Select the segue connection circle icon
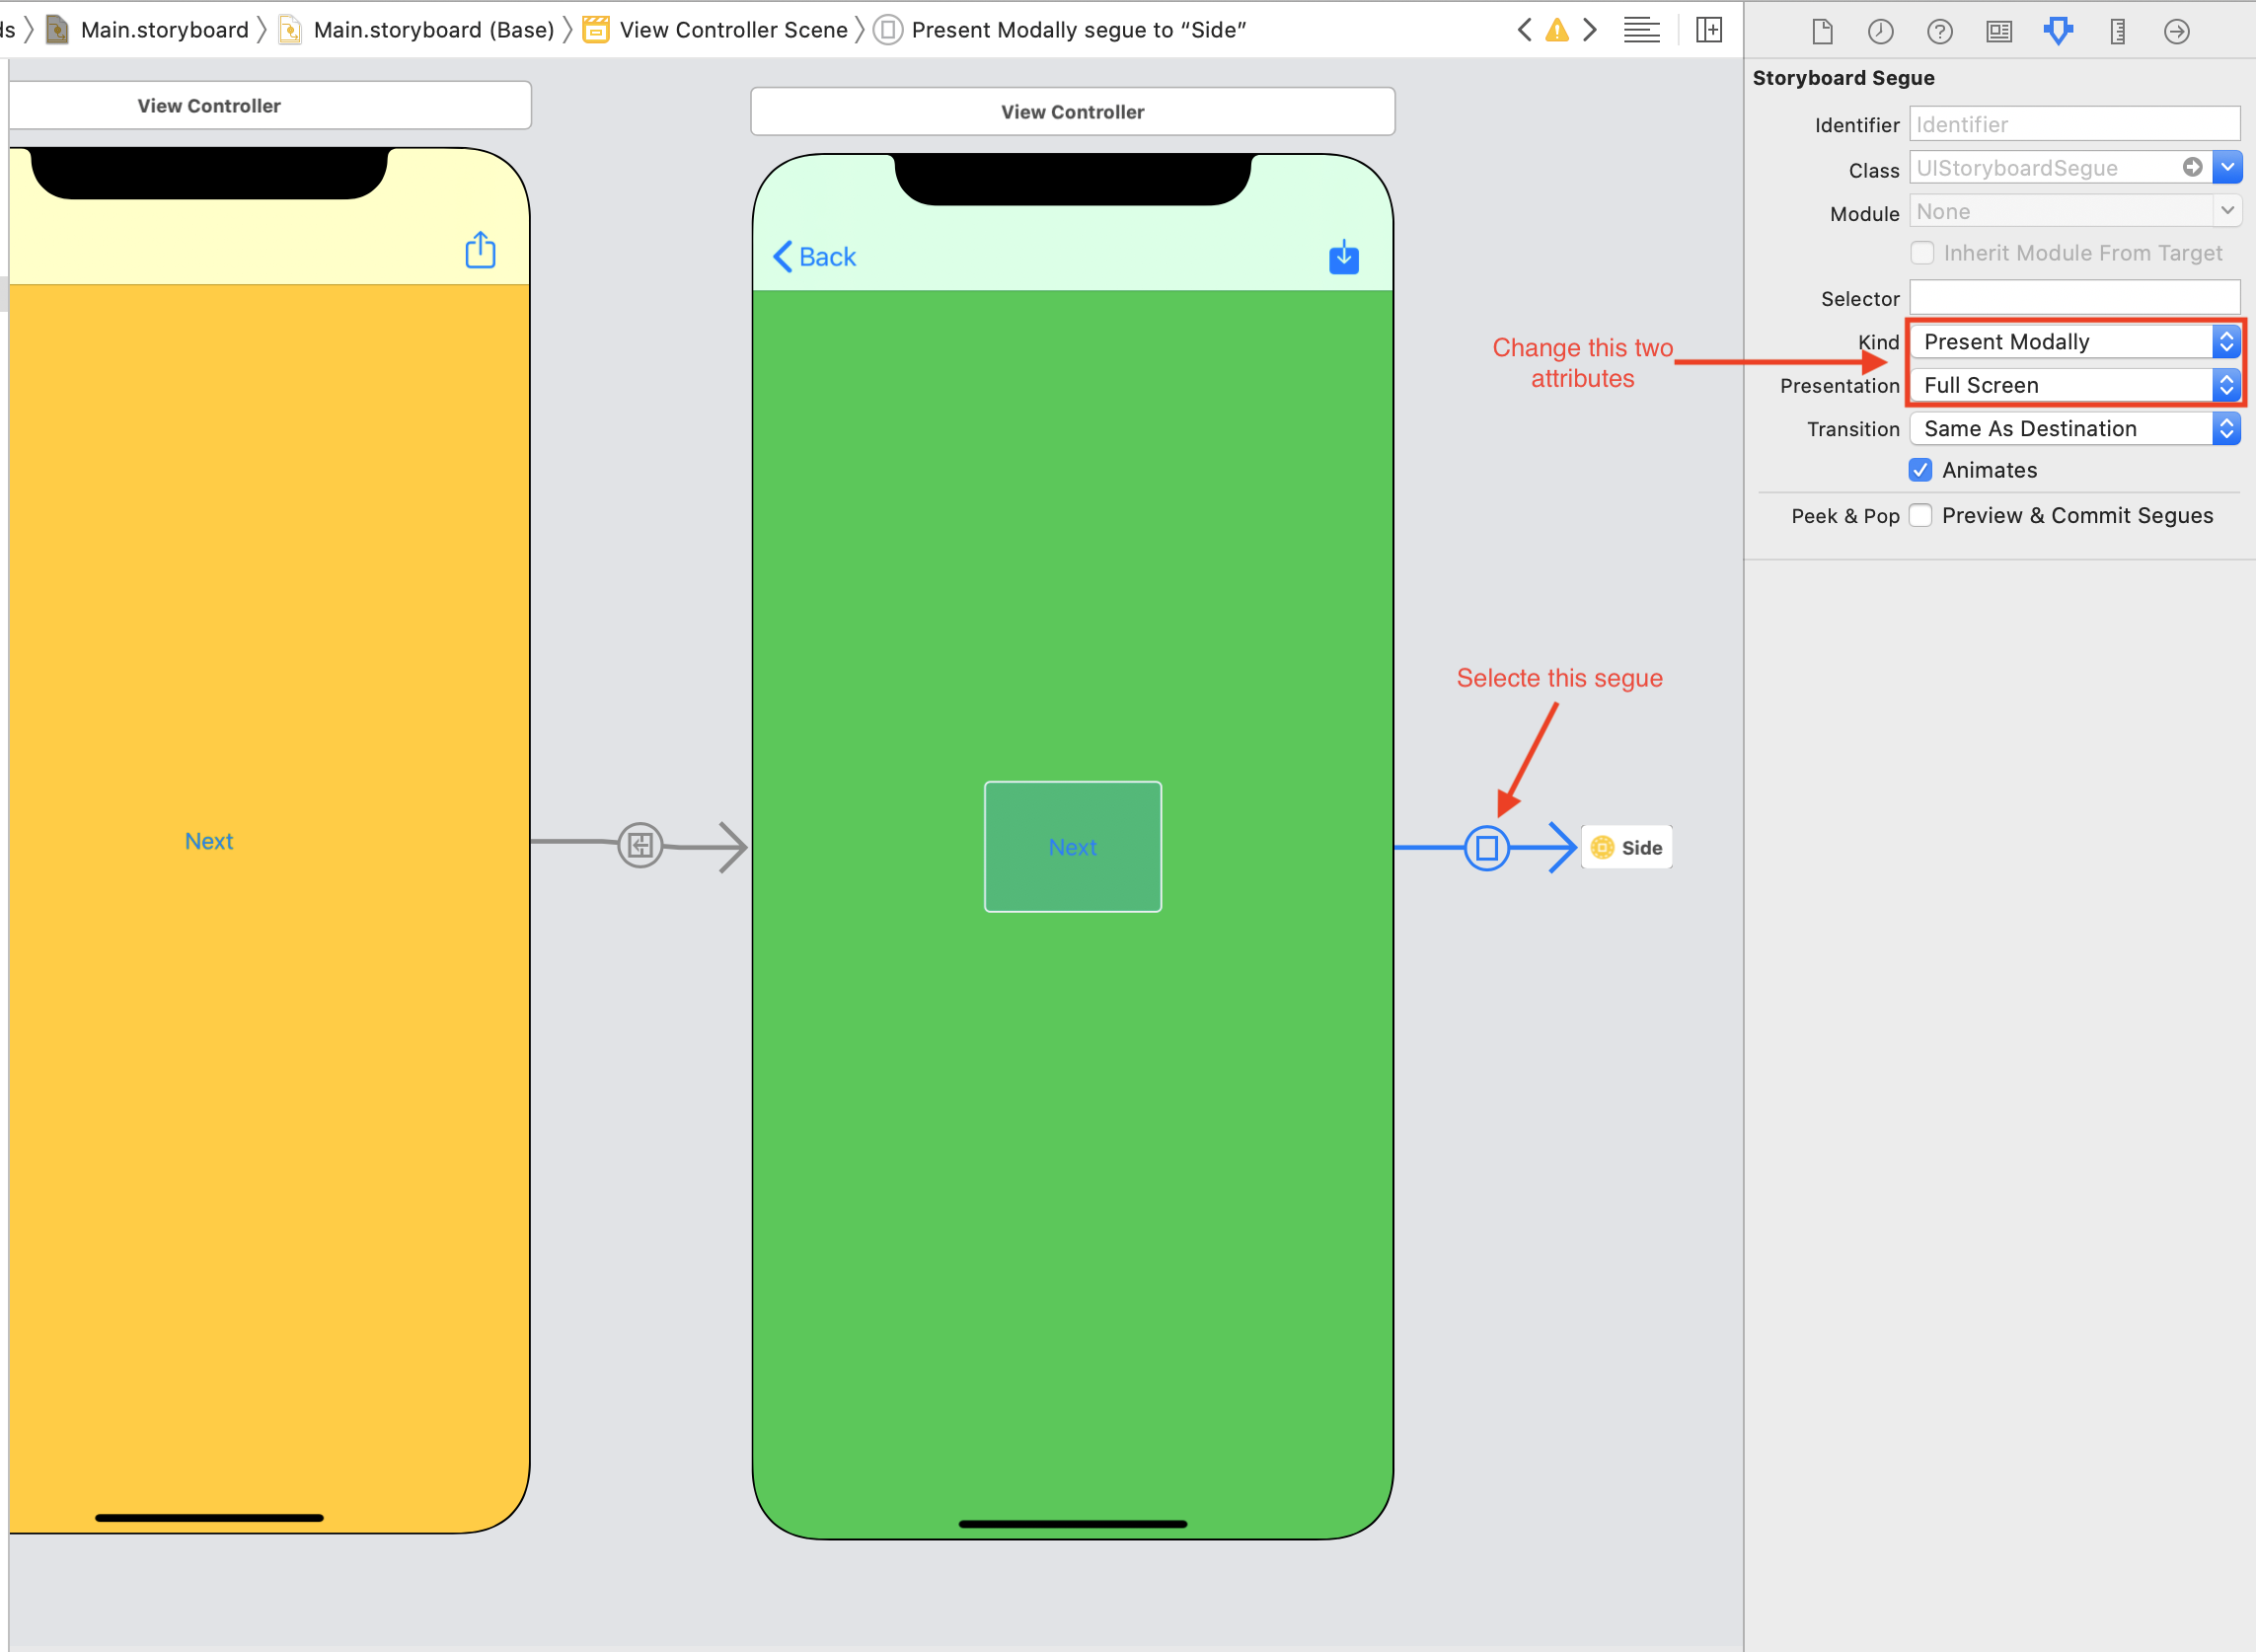The width and height of the screenshot is (2256, 1652). [x=1485, y=848]
